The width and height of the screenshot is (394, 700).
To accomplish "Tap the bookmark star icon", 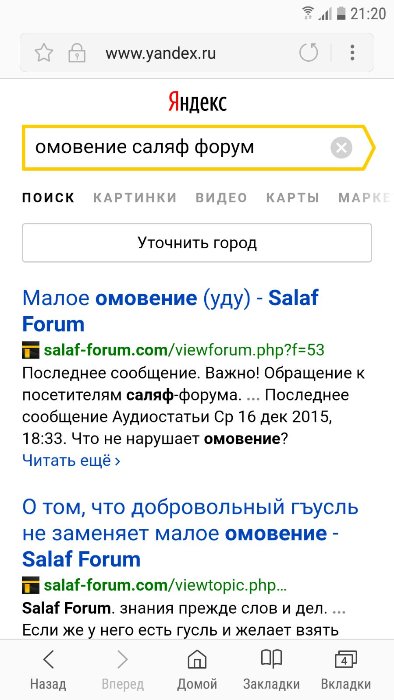I will pos(44,54).
